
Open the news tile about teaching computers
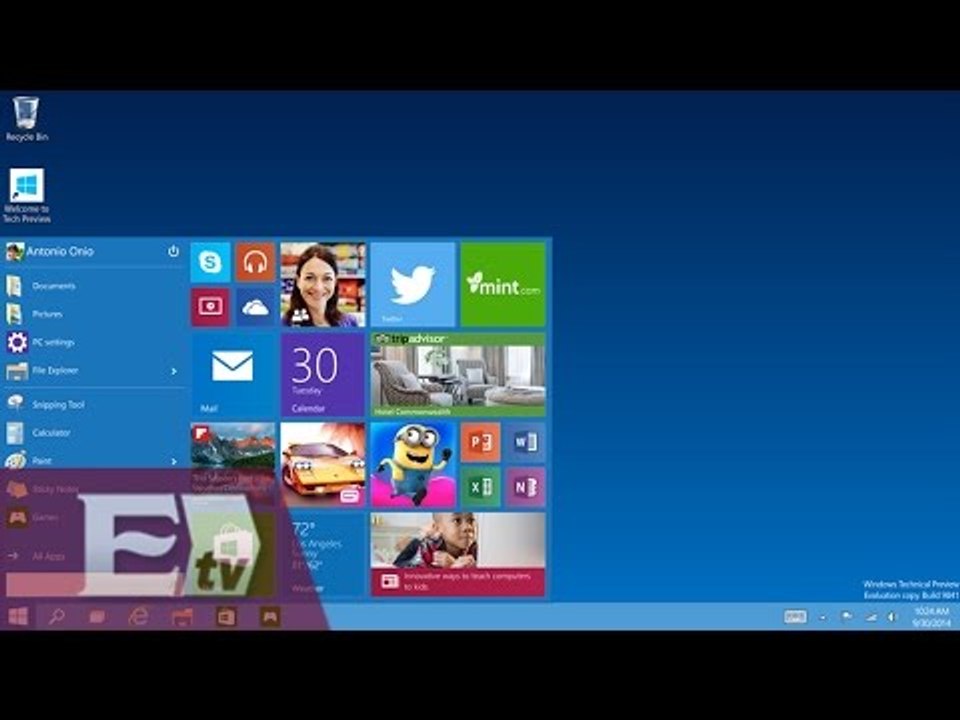[x=458, y=555]
